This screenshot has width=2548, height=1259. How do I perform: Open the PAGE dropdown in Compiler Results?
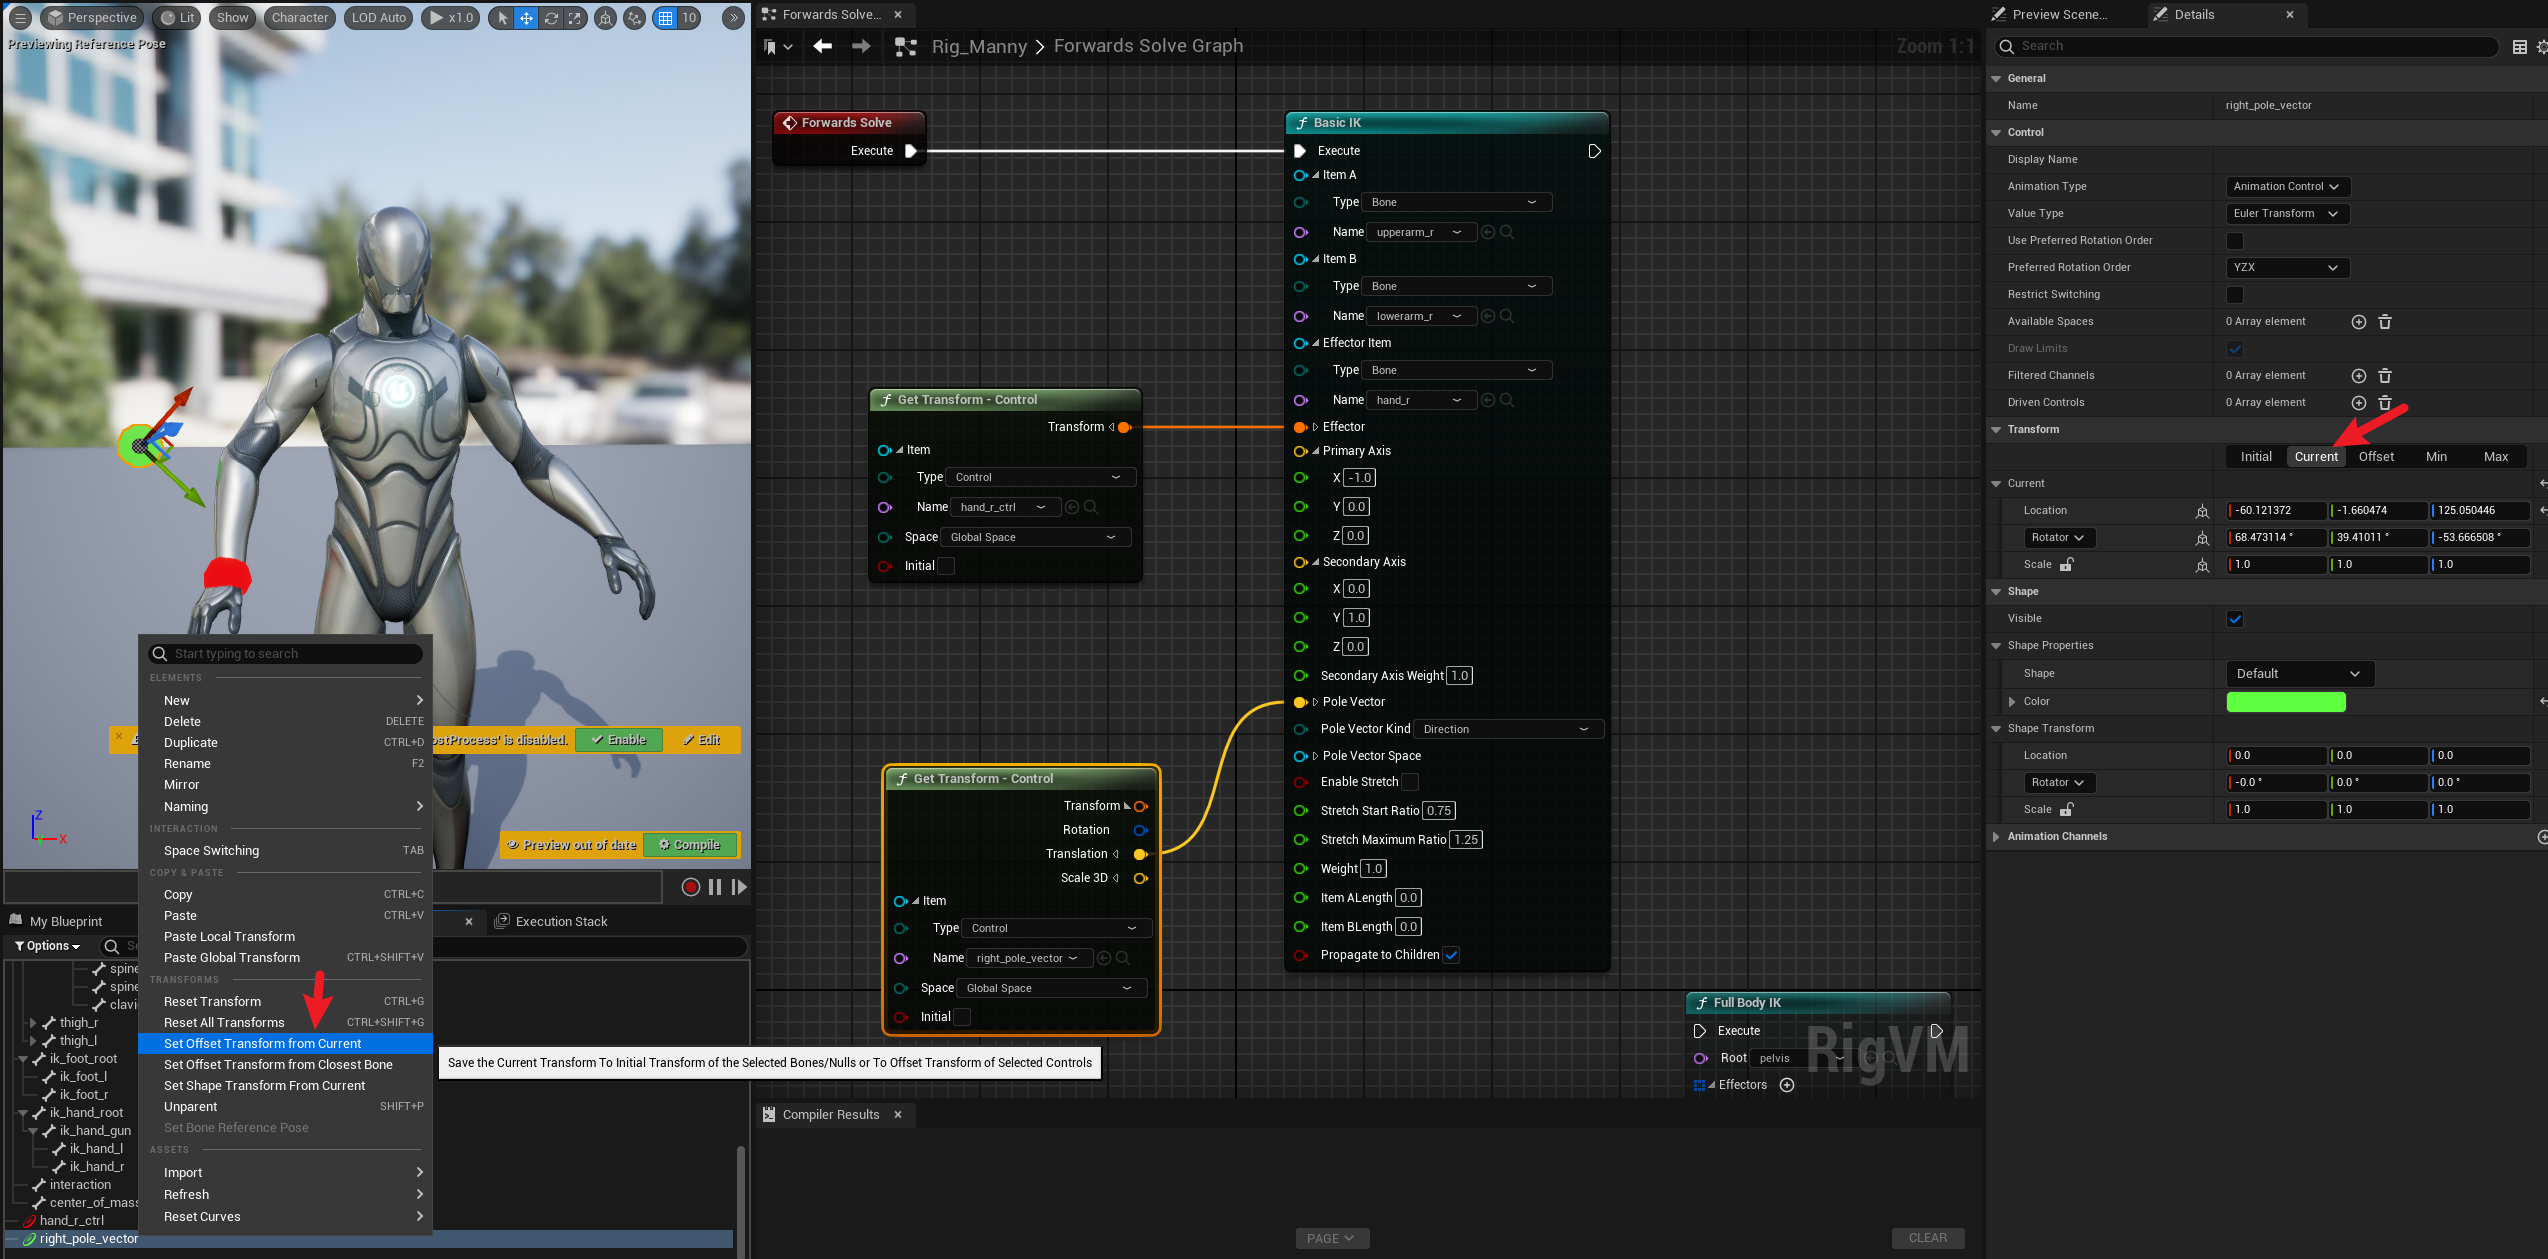click(x=1330, y=1238)
